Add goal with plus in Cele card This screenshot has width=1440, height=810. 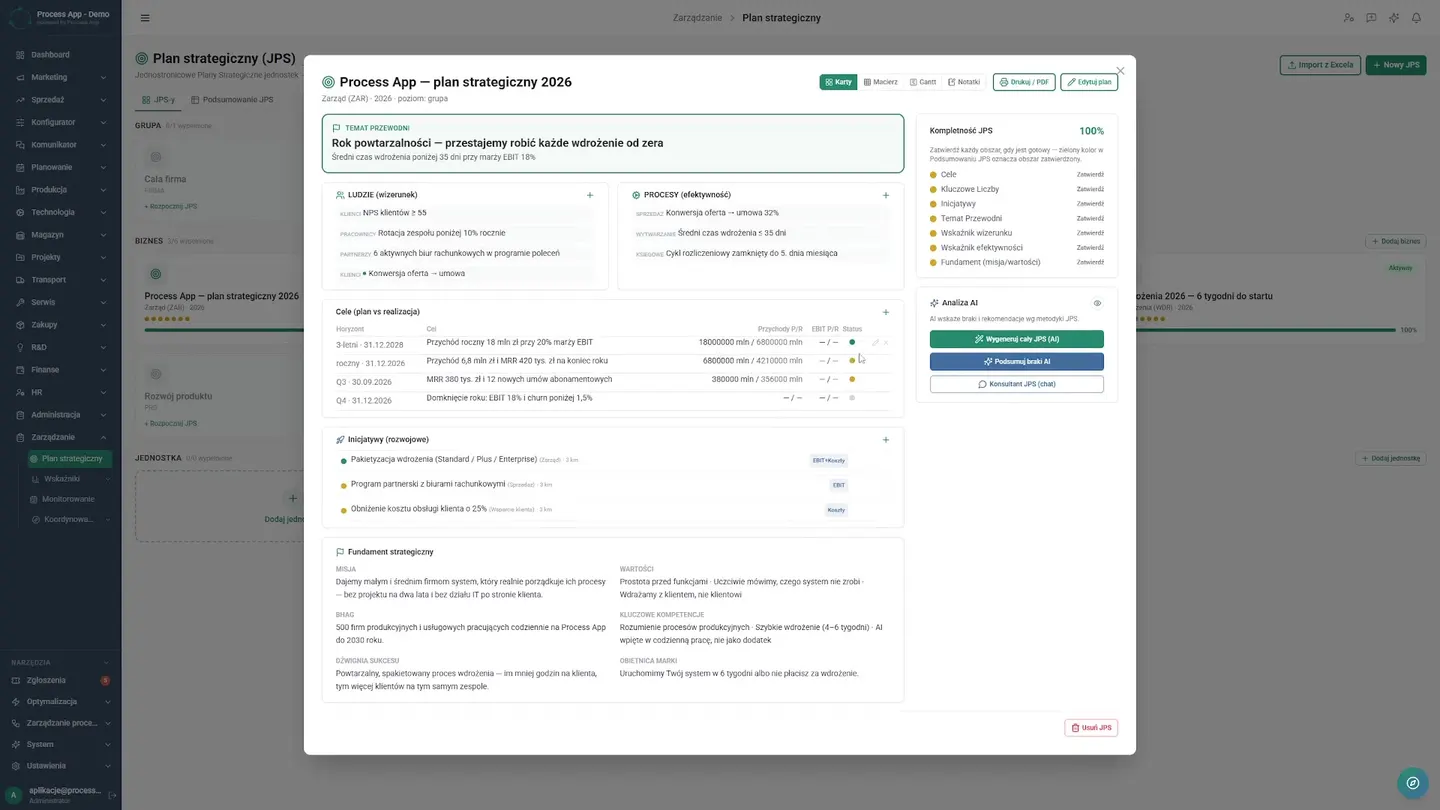[x=886, y=312]
